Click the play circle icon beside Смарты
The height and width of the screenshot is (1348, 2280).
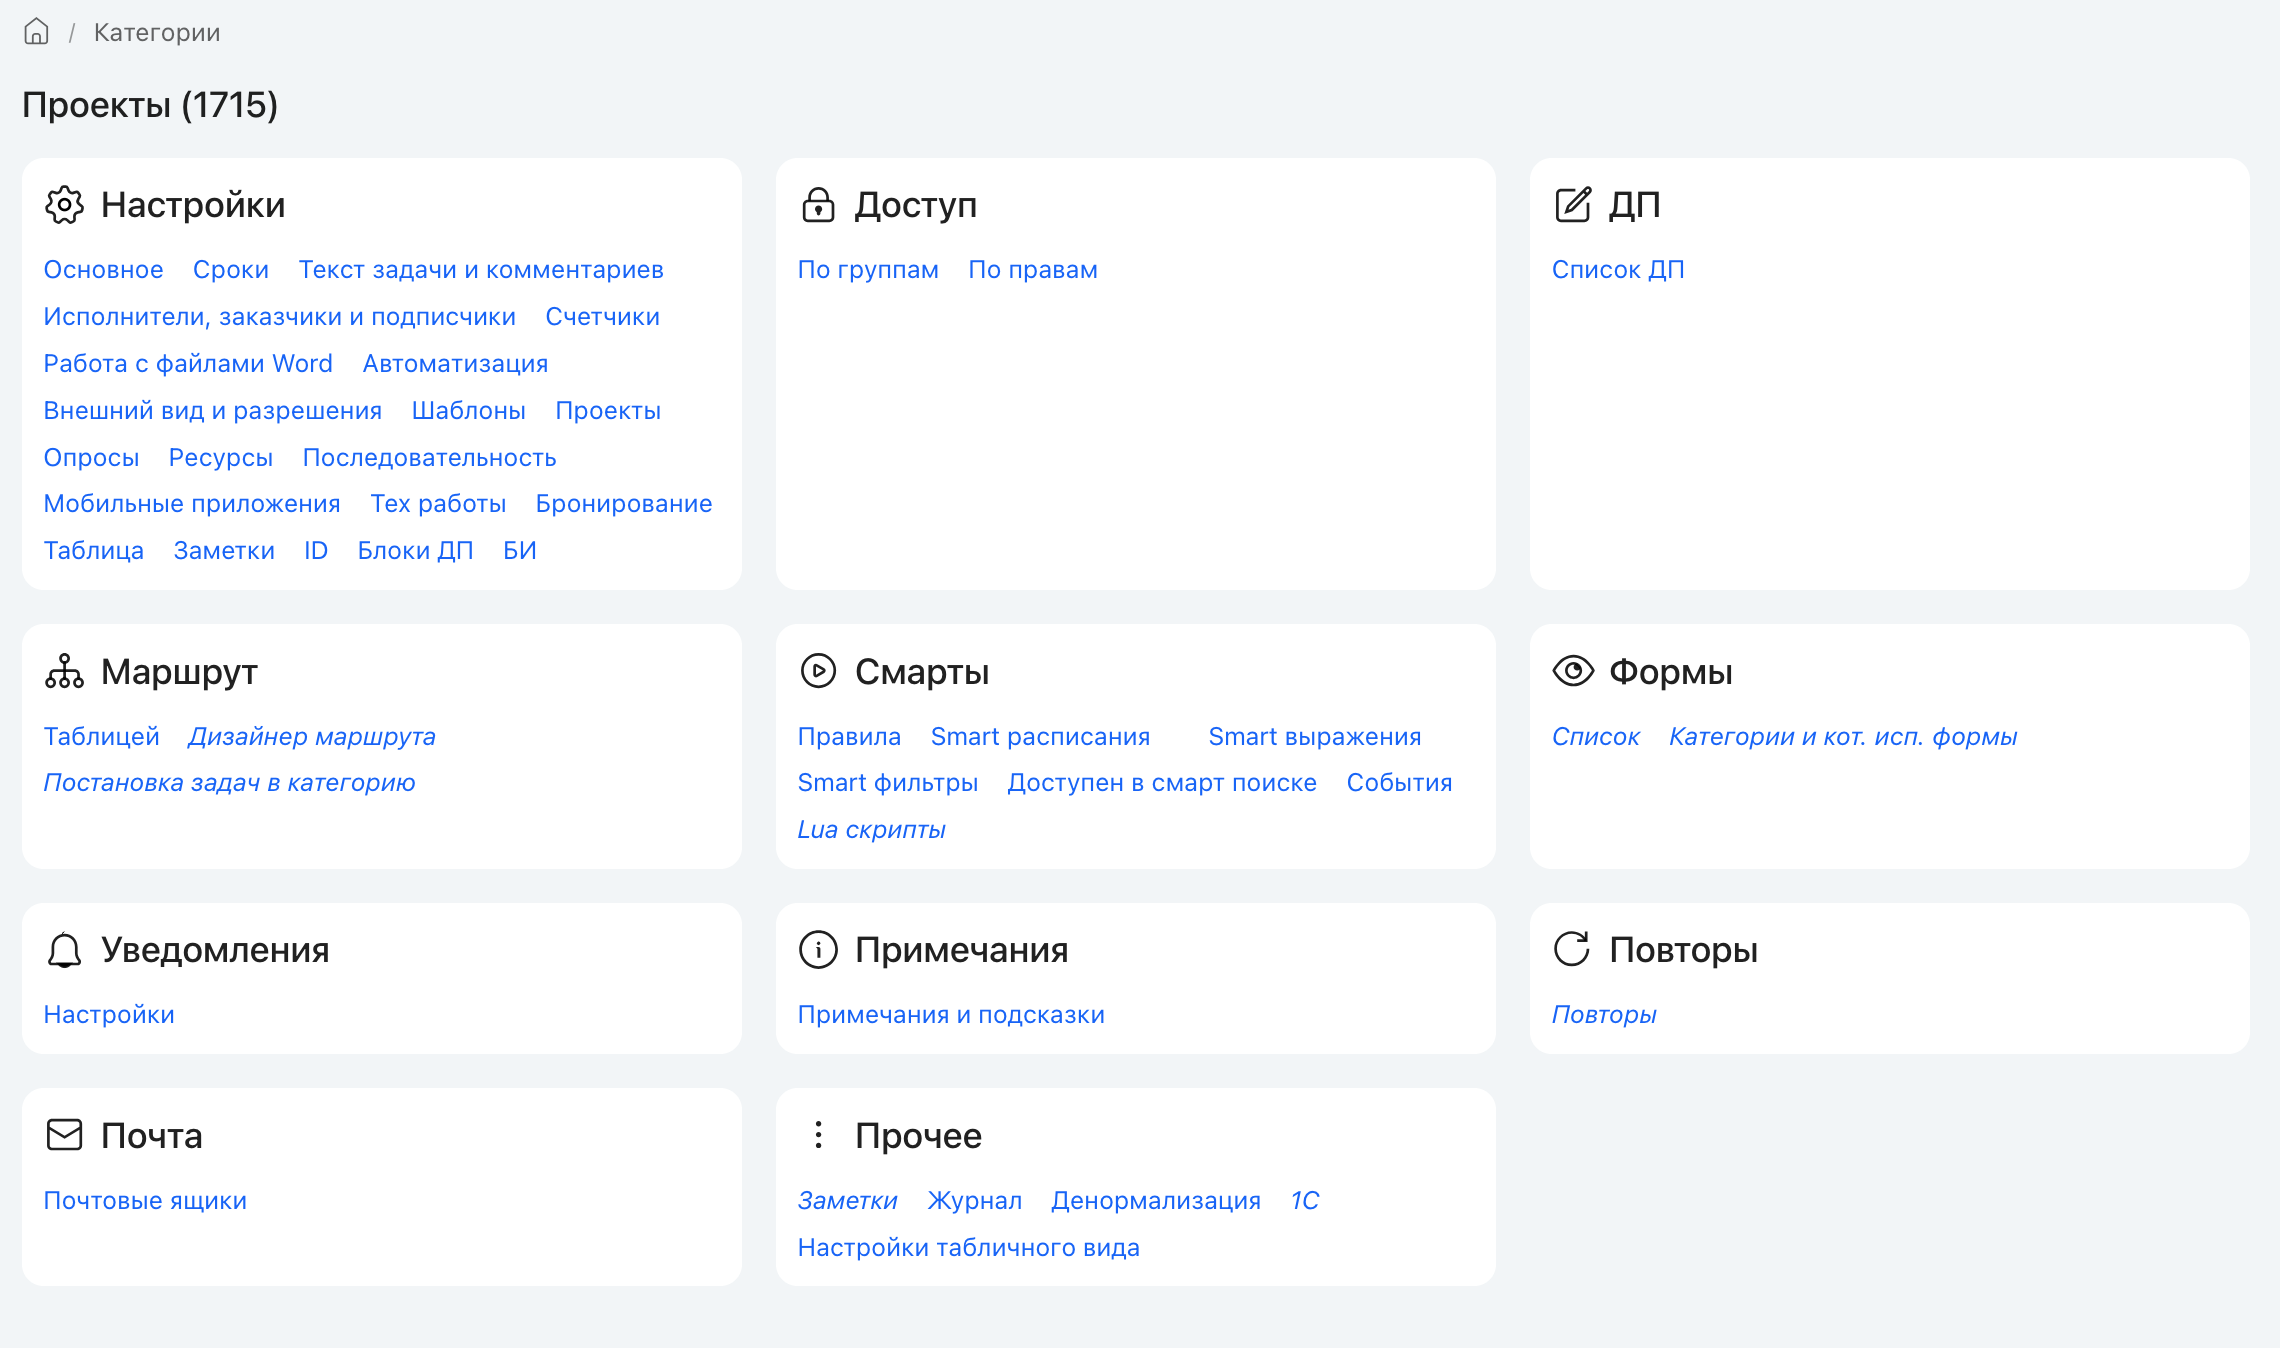coord(818,671)
